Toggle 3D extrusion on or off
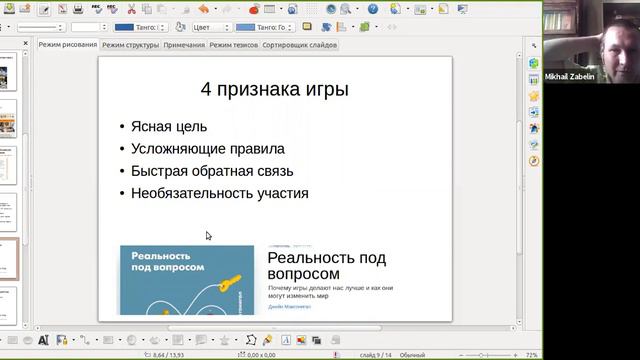The width and height of the screenshot is (640, 360). [x=335, y=340]
